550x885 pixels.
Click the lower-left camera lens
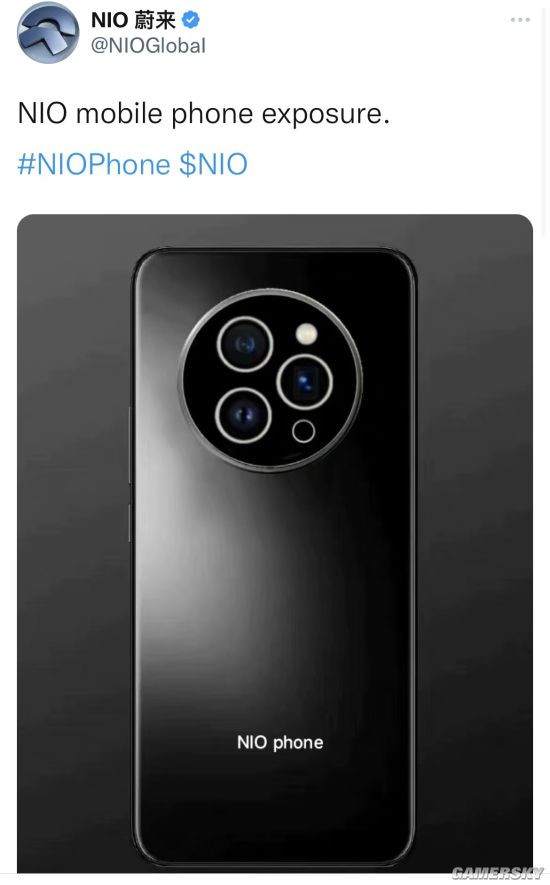coord(243,415)
